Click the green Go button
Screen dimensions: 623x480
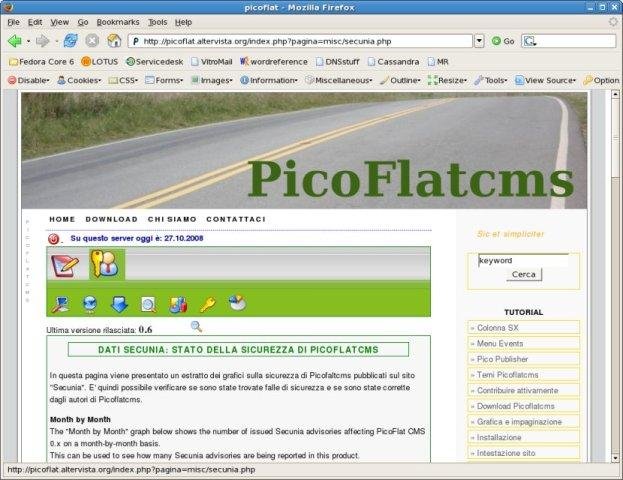tap(503, 41)
